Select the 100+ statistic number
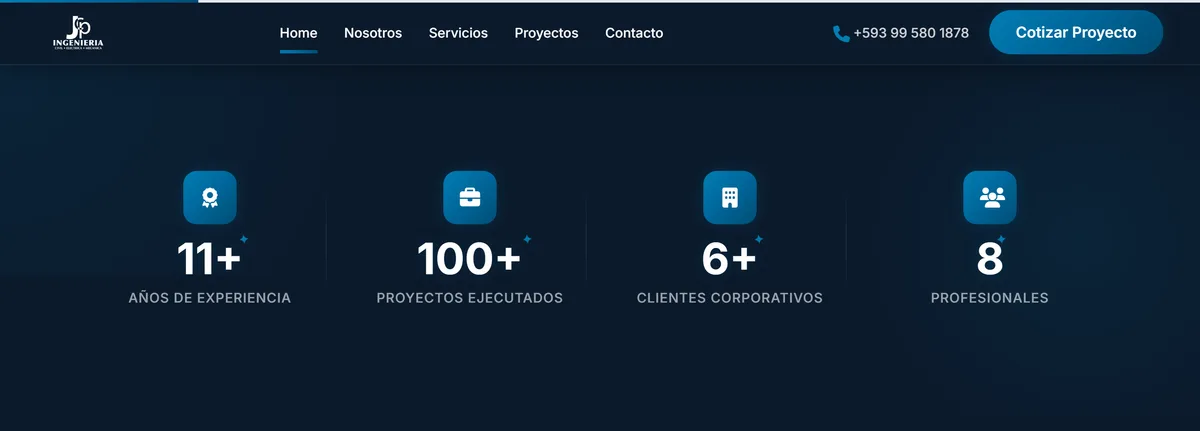 [469, 259]
